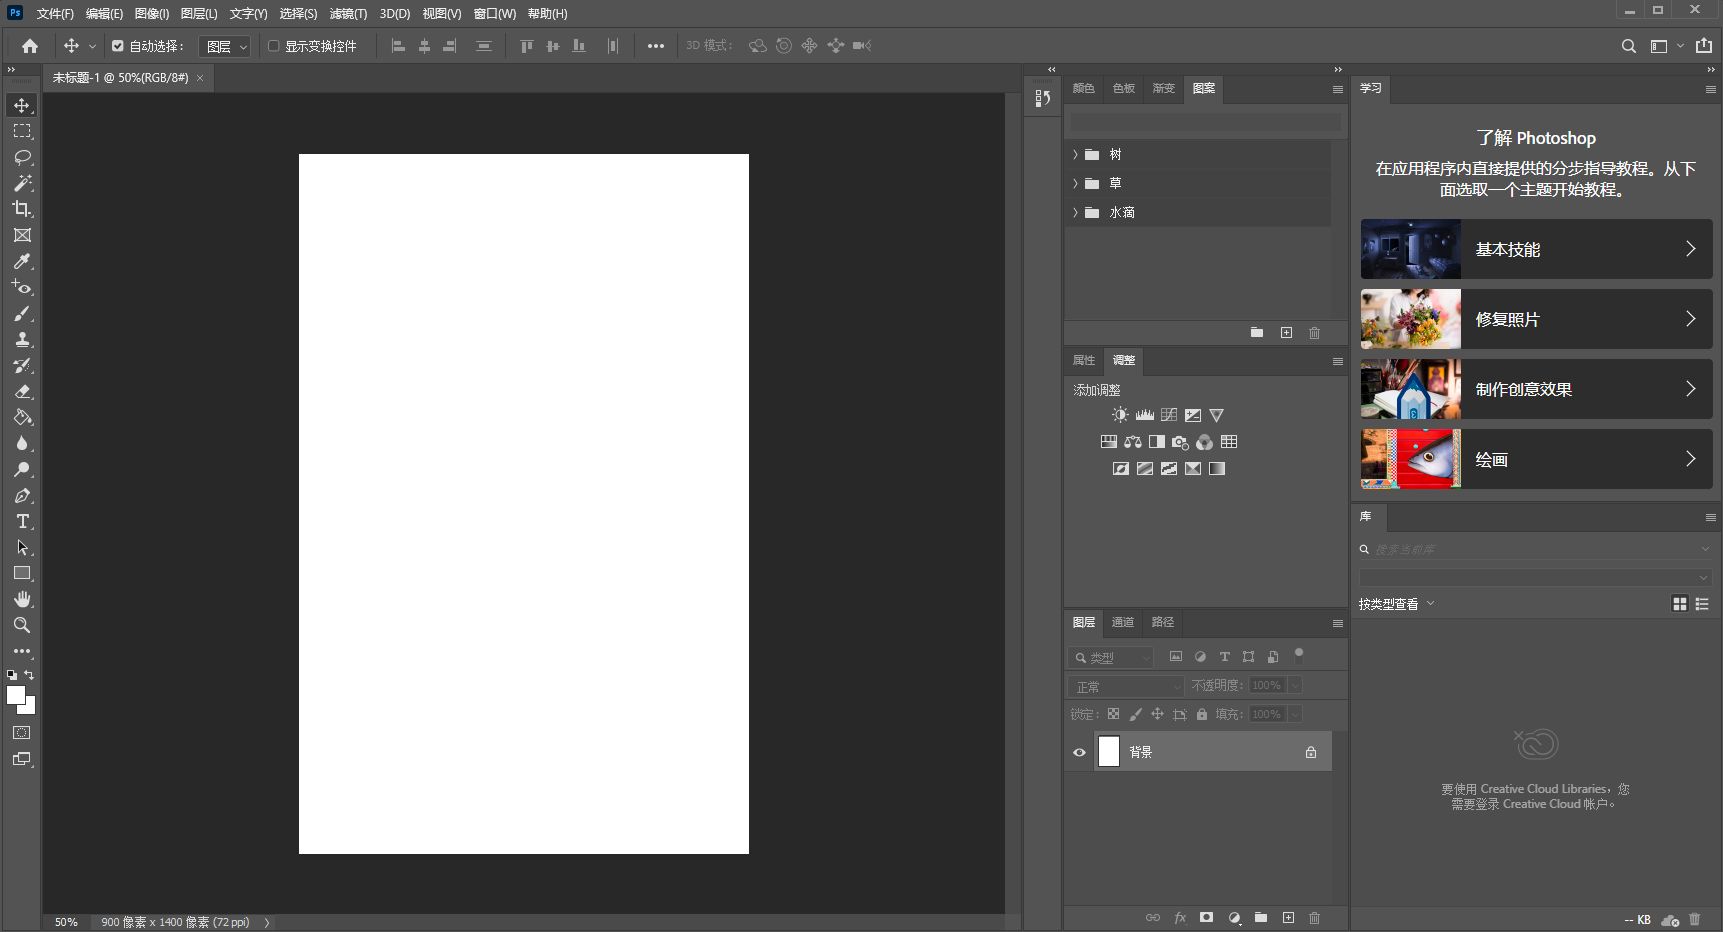Image resolution: width=1723 pixels, height=932 pixels.
Task: Click the align top edges icon
Action: [527, 46]
